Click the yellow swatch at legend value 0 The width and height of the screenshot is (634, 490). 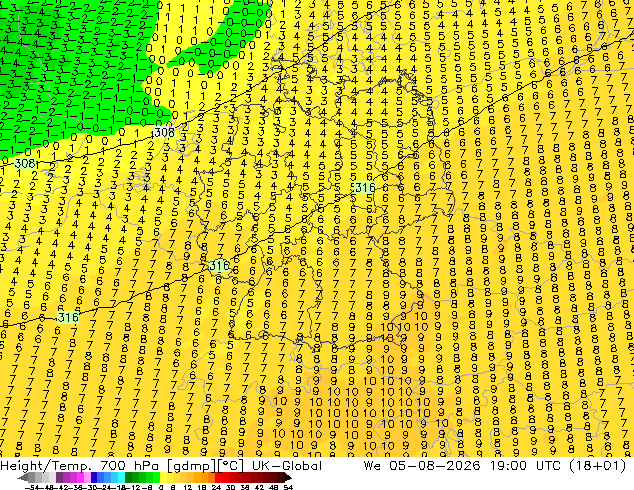[163, 477]
